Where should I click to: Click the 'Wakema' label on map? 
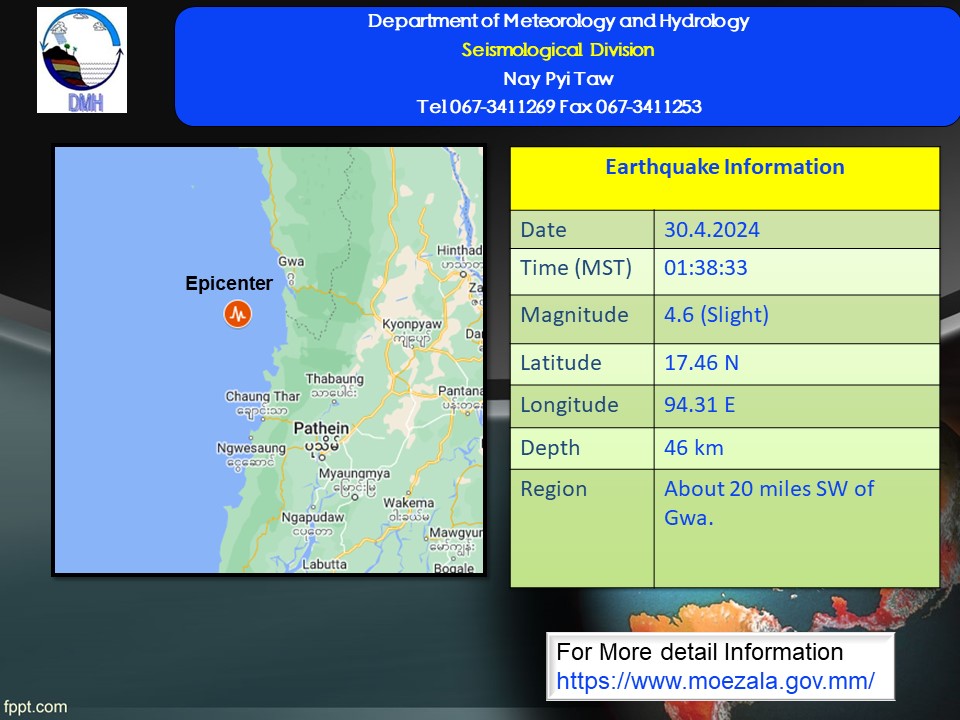coord(408,503)
